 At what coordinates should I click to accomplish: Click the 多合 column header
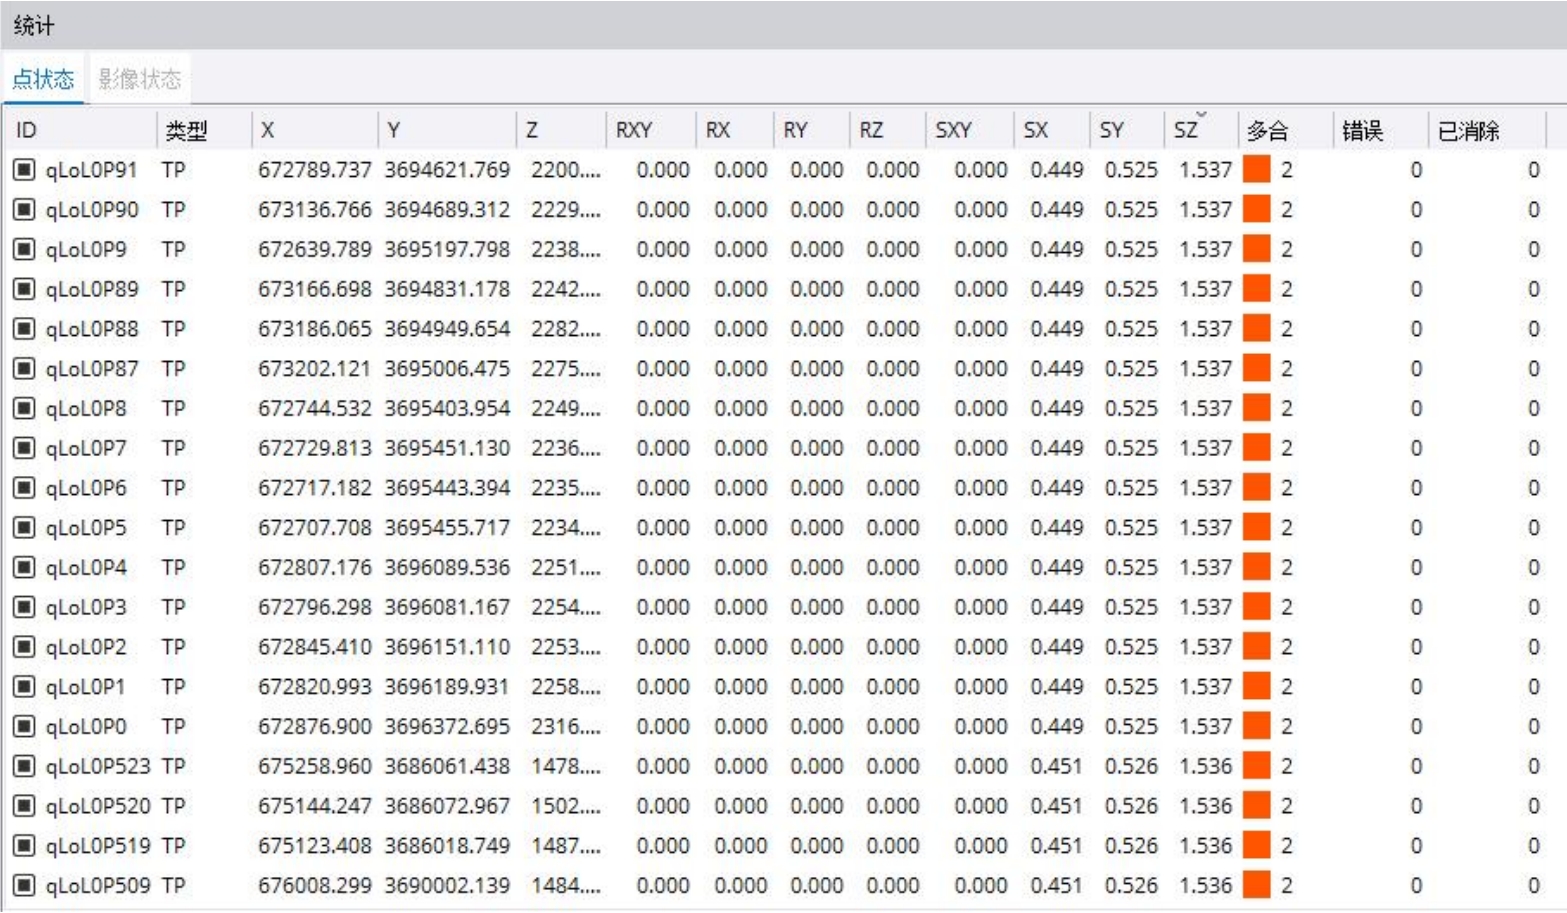pyautogui.click(x=1267, y=130)
